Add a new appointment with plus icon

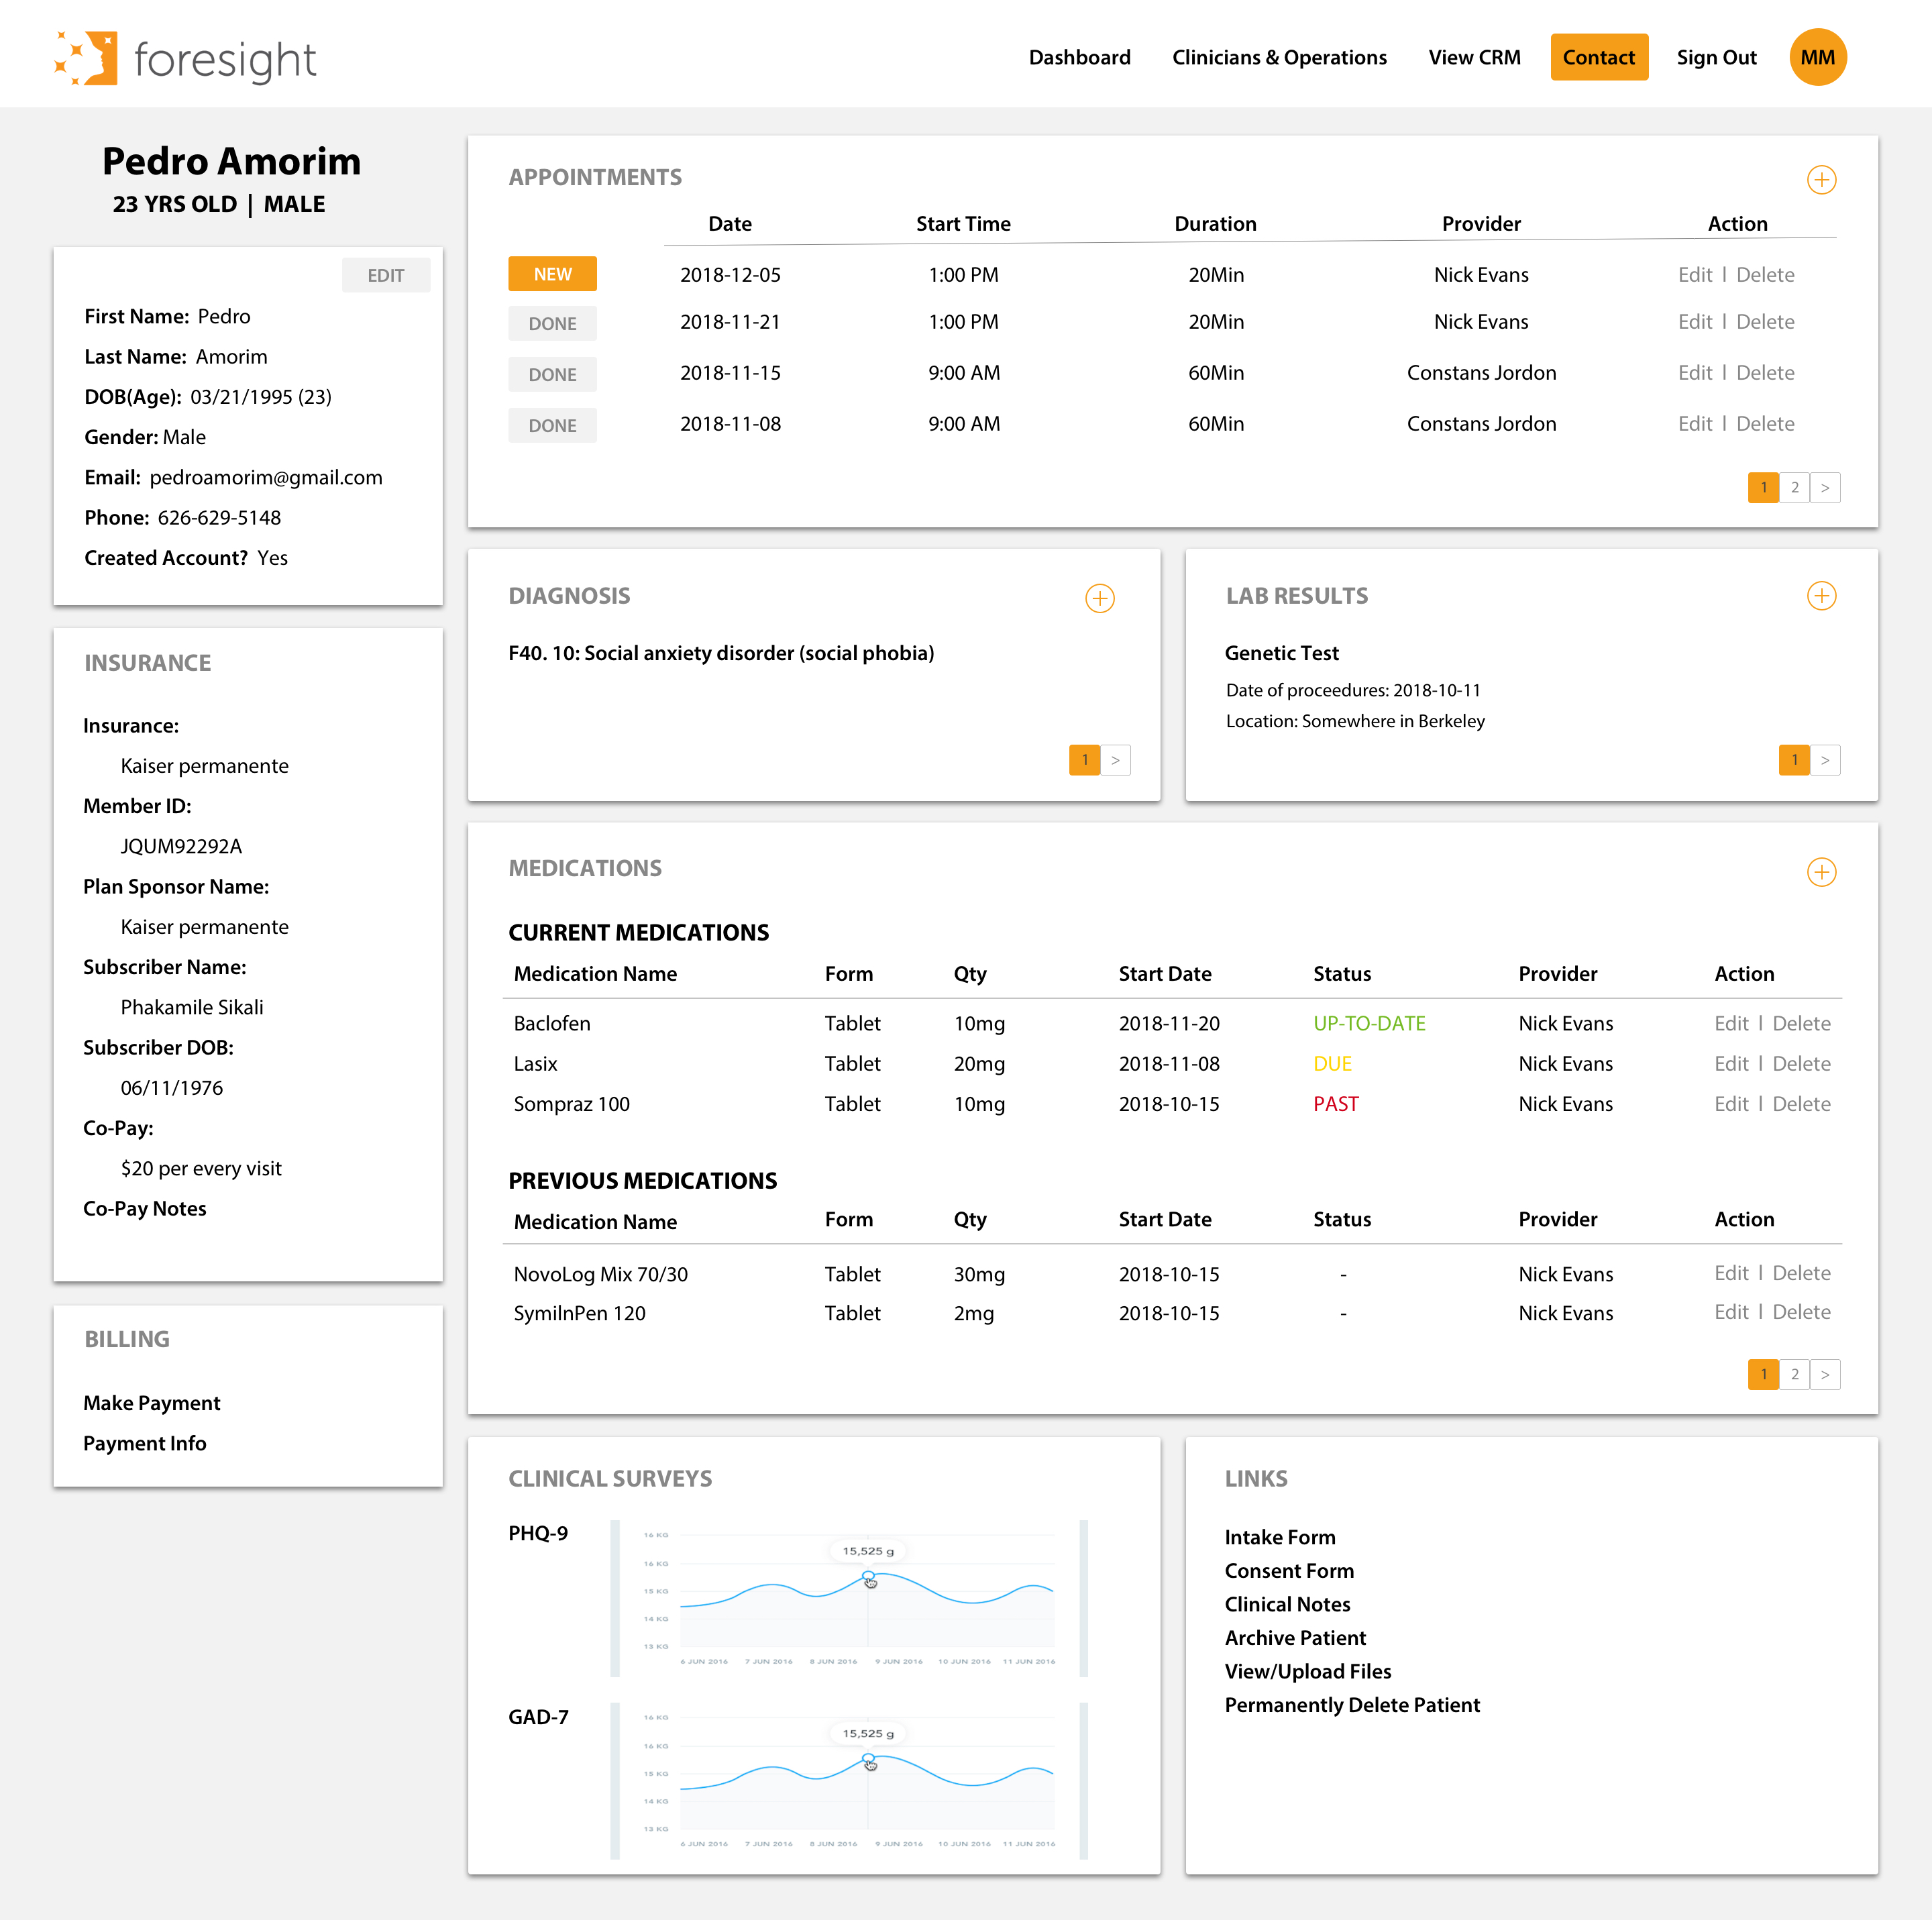click(1821, 180)
